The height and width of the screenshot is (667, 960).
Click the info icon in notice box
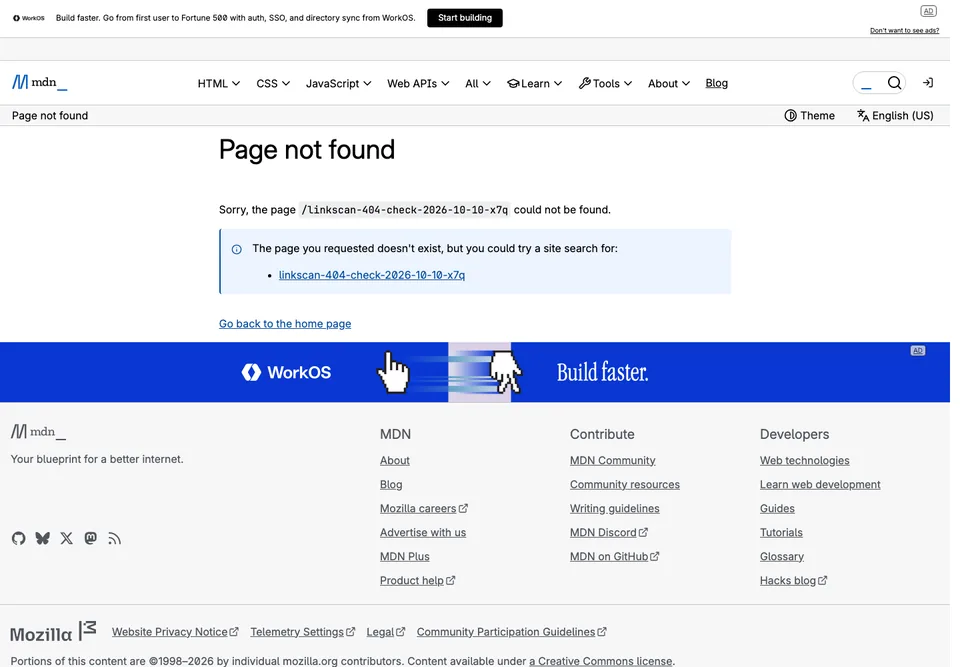point(236,249)
